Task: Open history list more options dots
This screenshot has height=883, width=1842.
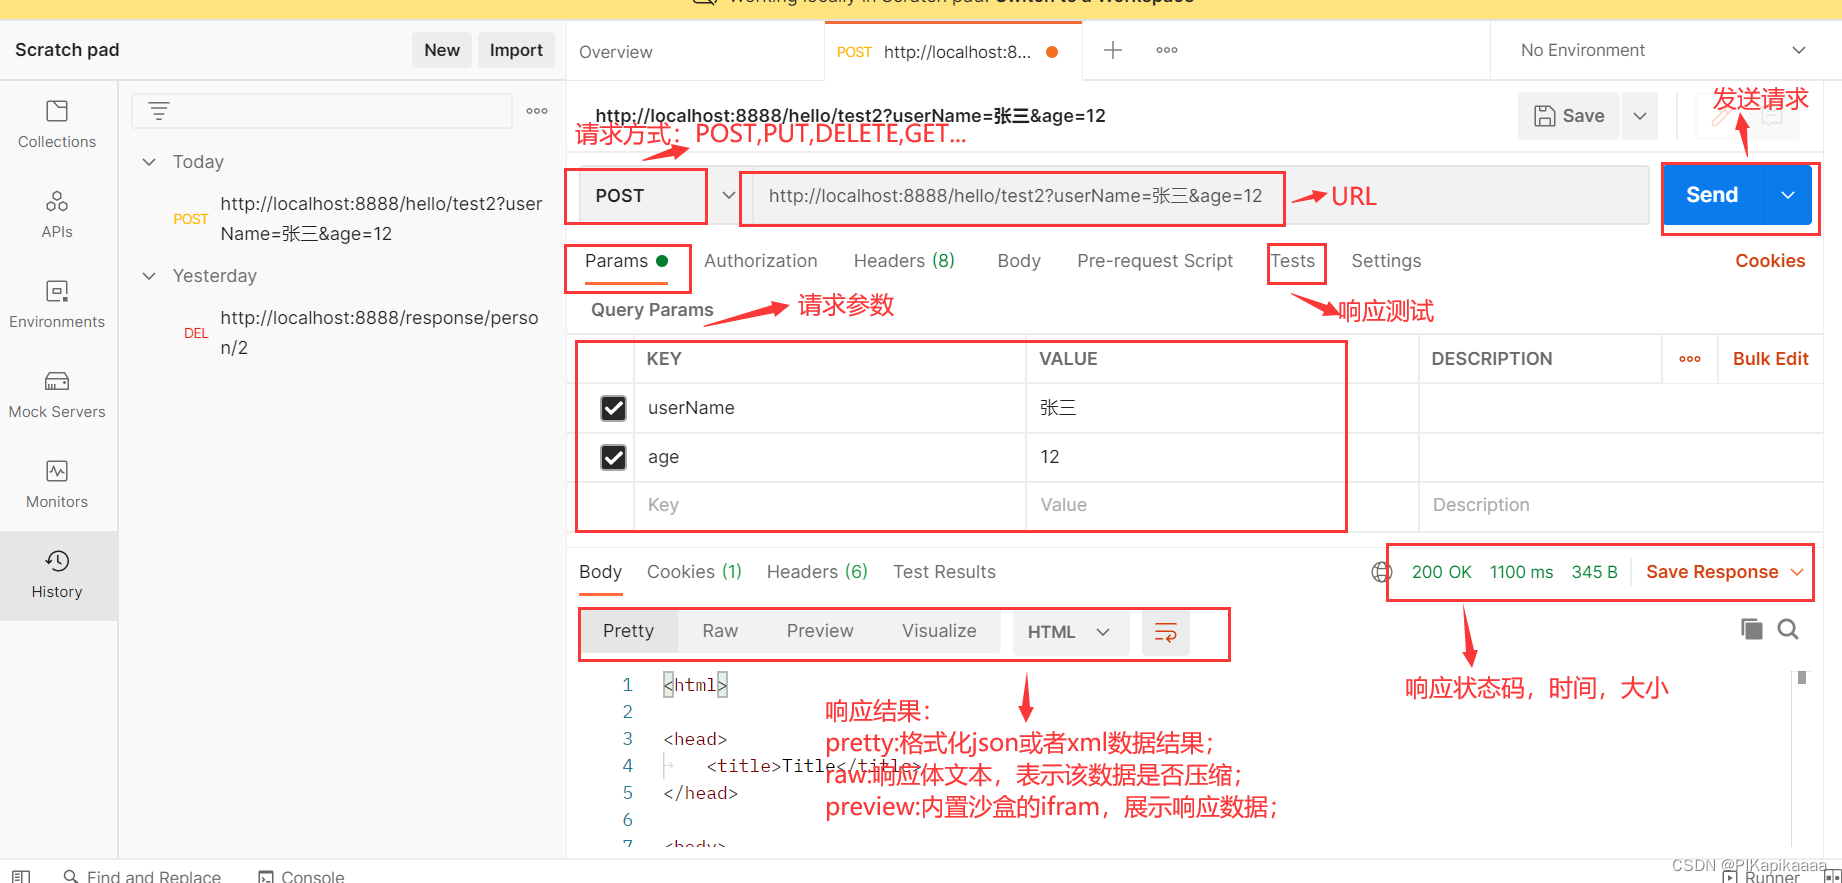Action: (537, 111)
